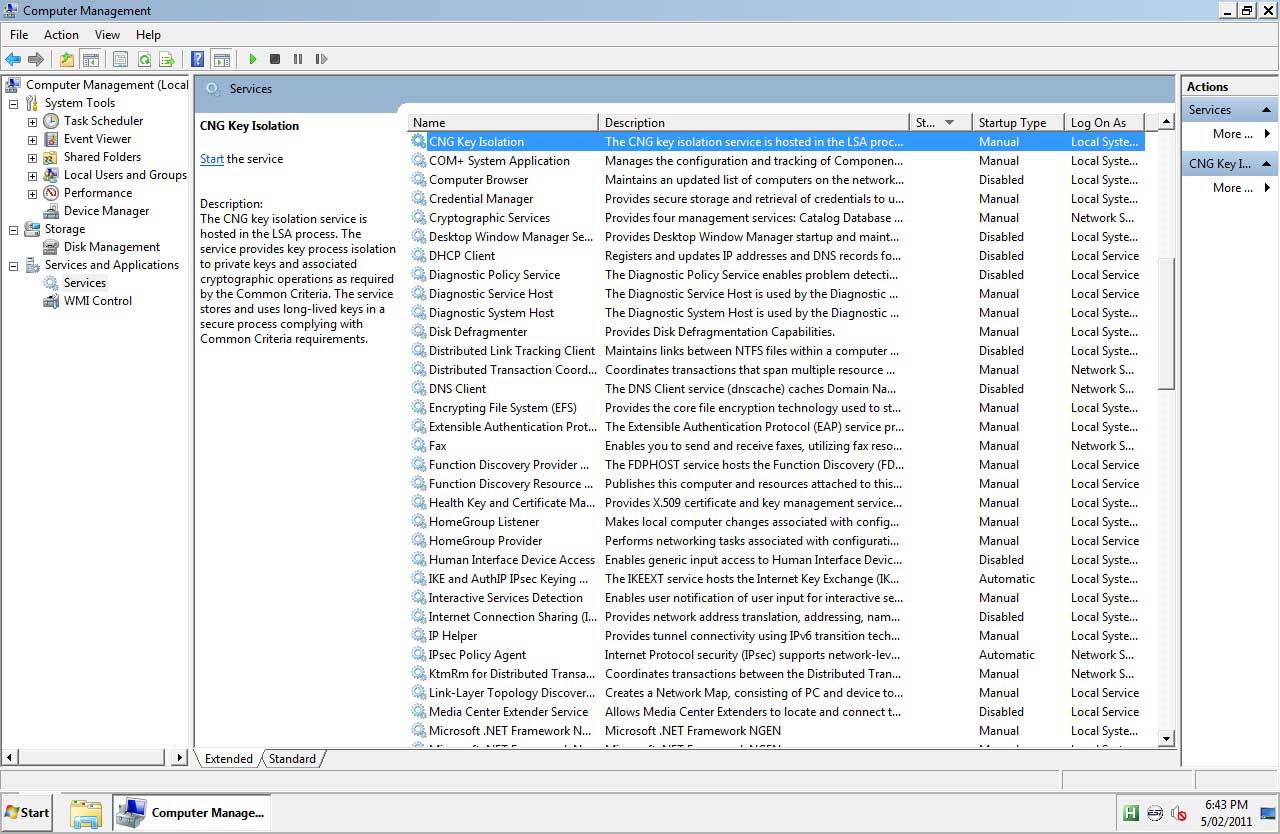Click the blue Back arrow in toolbar
Screen dimensions: 1280x834
tap(13, 59)
